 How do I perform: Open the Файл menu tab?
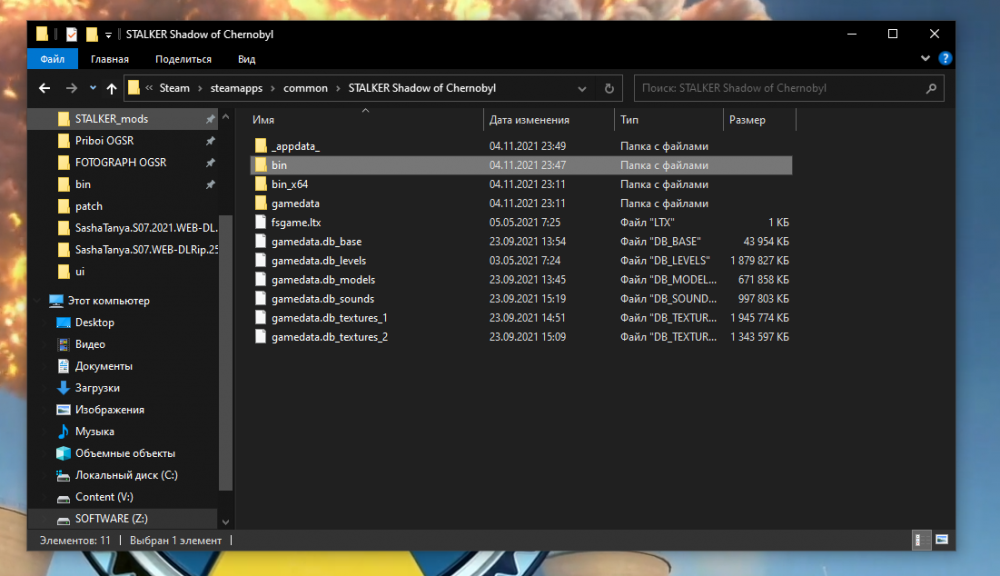click(x=52, y=59)
